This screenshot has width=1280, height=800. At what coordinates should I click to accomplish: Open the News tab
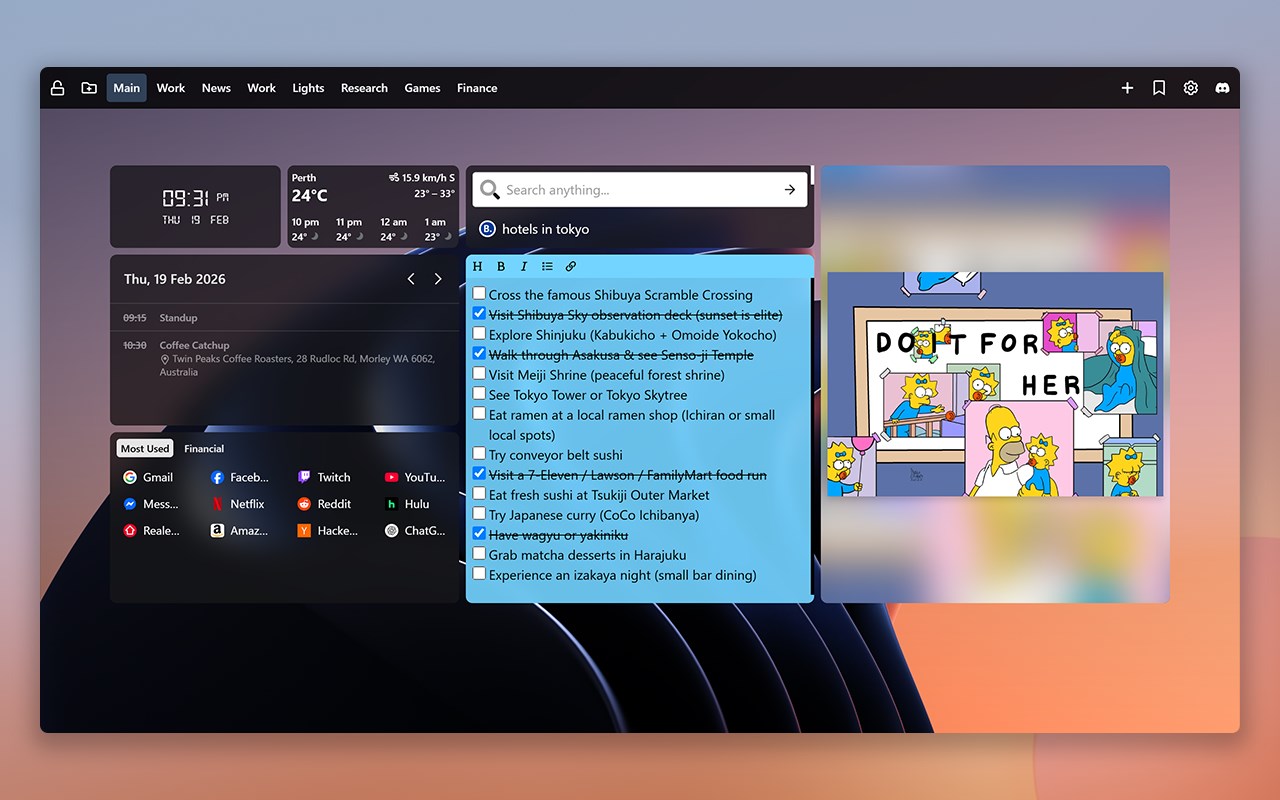(216, 88)
